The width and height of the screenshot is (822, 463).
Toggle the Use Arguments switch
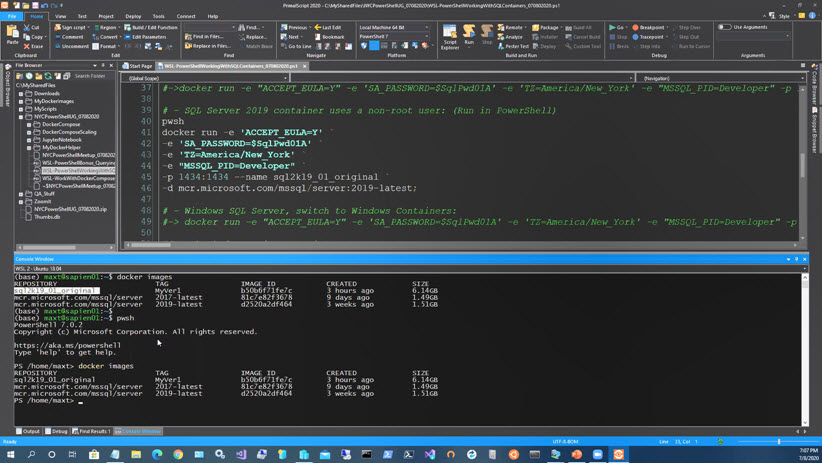tap(724, 27)
